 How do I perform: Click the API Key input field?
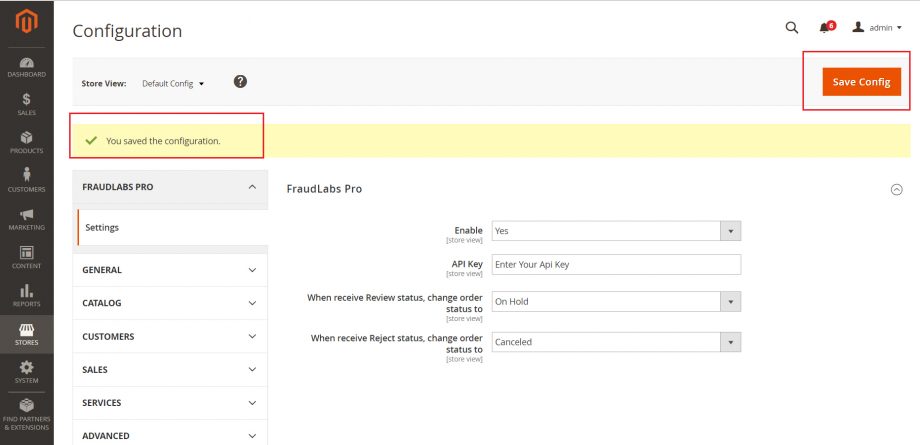pos(616,264)
